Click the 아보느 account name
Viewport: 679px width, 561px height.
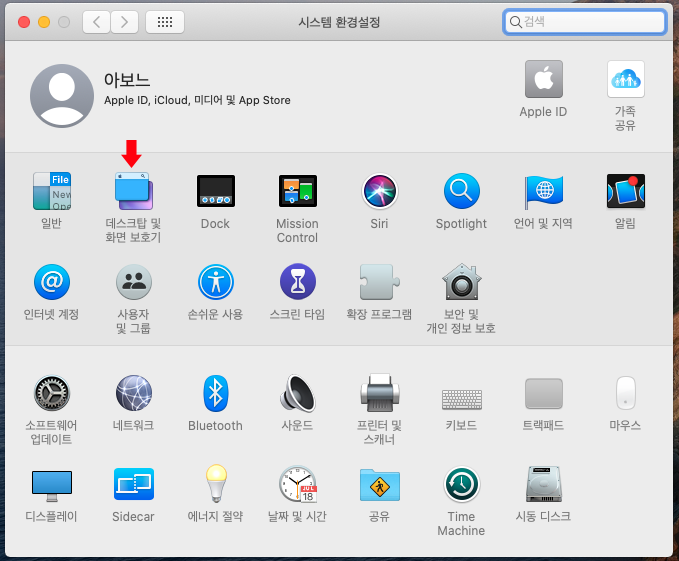(x=127, y=80)
